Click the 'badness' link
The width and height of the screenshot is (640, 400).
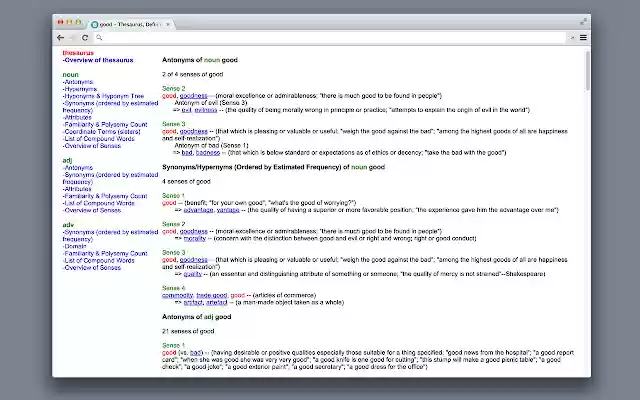208,153
